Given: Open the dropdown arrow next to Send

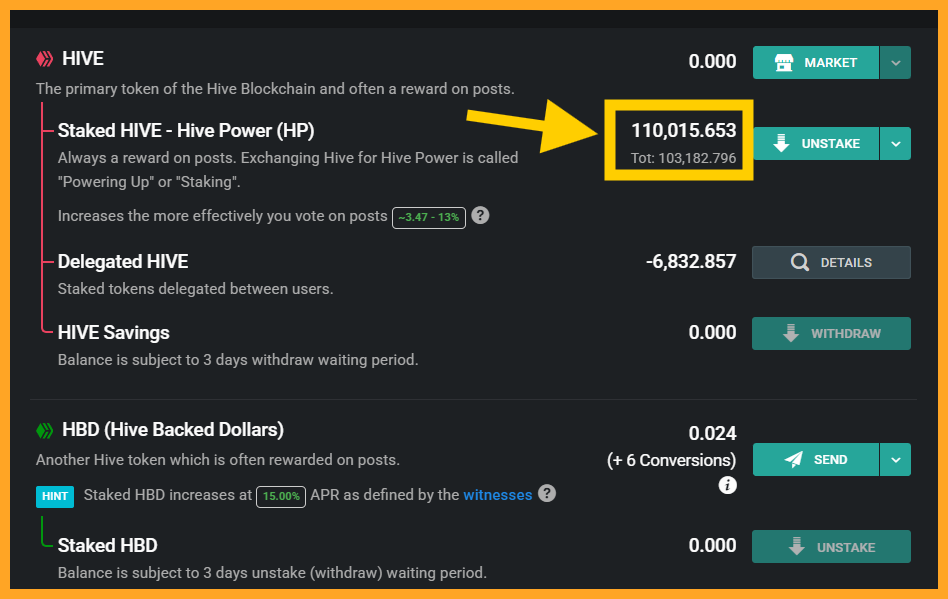Looking at the screenshot, I should (x=895, y=459).
